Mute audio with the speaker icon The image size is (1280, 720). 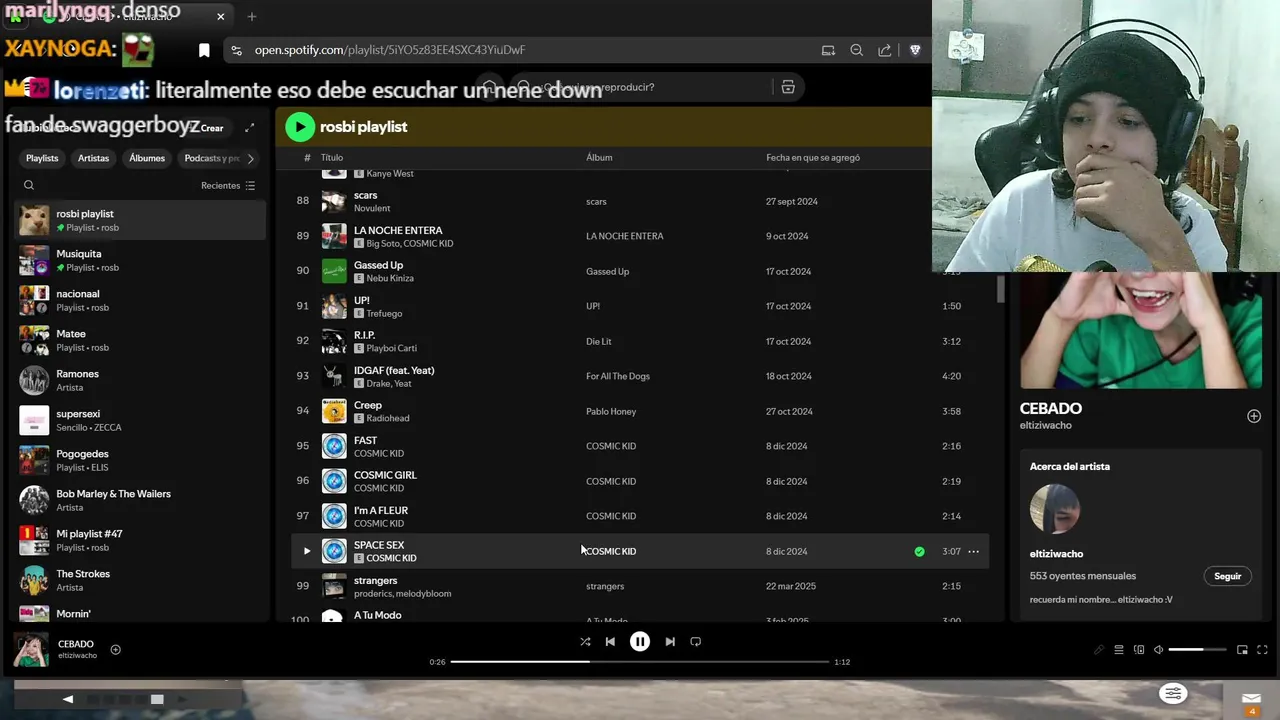(1158, 650)
